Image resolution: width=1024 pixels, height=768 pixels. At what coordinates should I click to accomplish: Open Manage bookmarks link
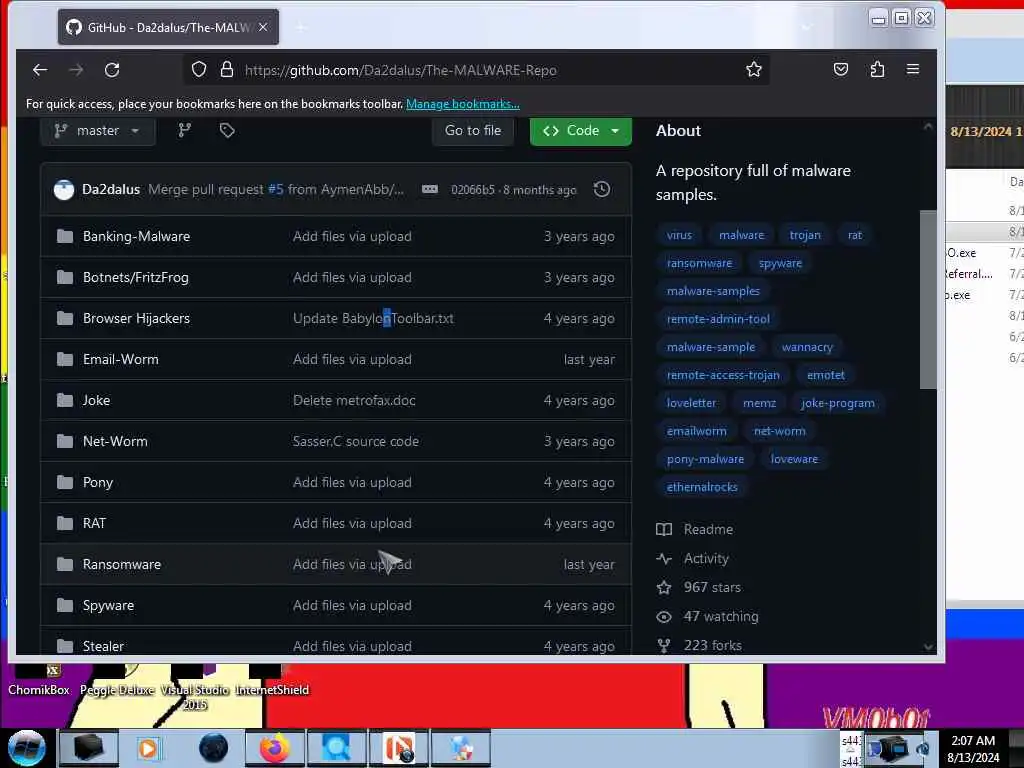(463, 104)
